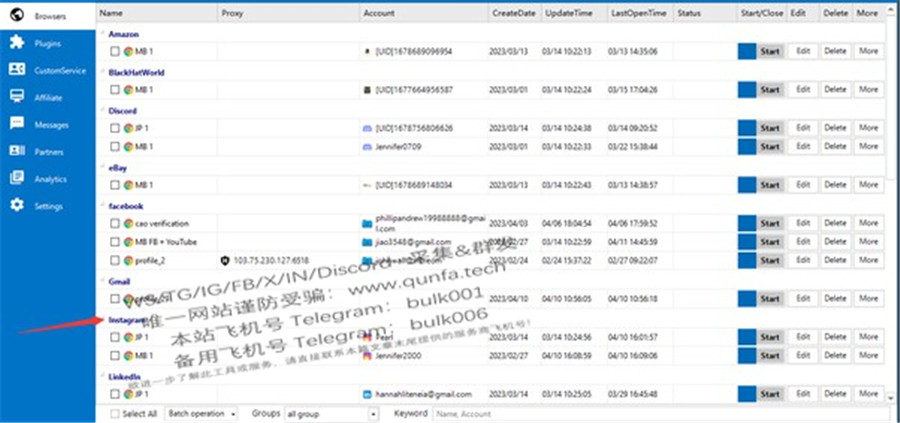Open the Batch operation dropdown
Screen dimensions: 900x423
pos(201,413)
